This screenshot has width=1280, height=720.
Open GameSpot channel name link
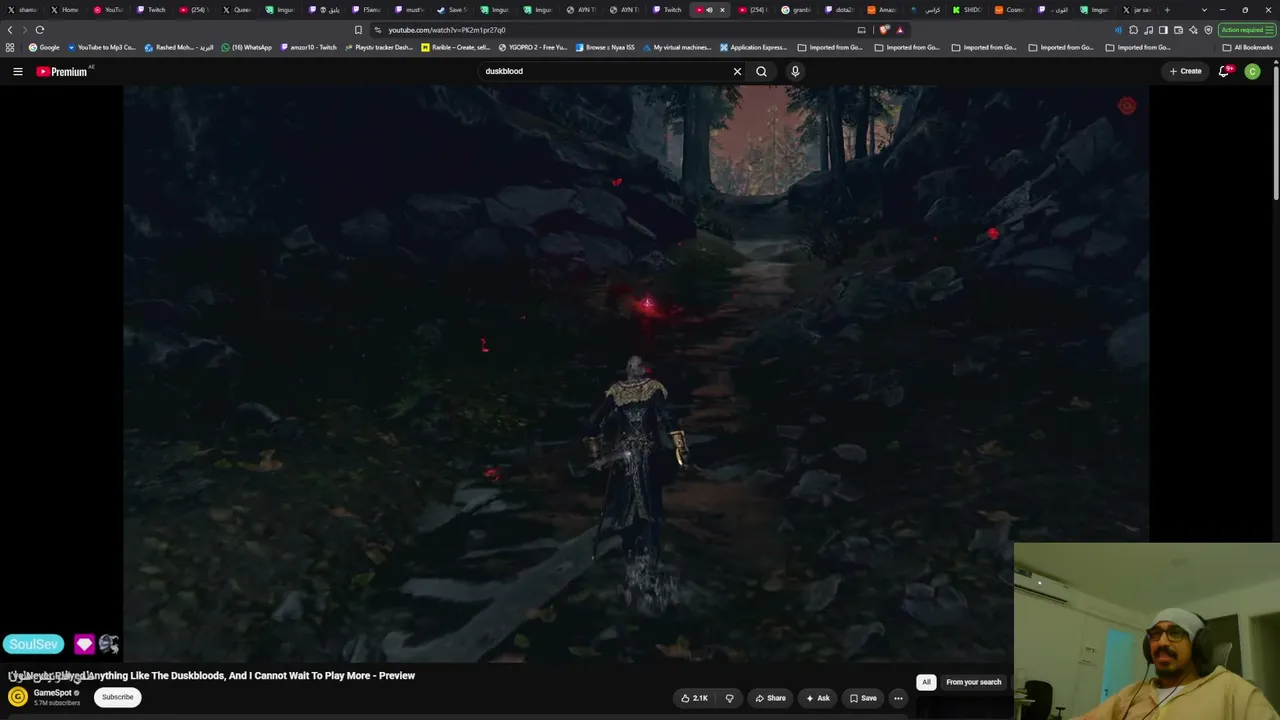pos(52,692)
